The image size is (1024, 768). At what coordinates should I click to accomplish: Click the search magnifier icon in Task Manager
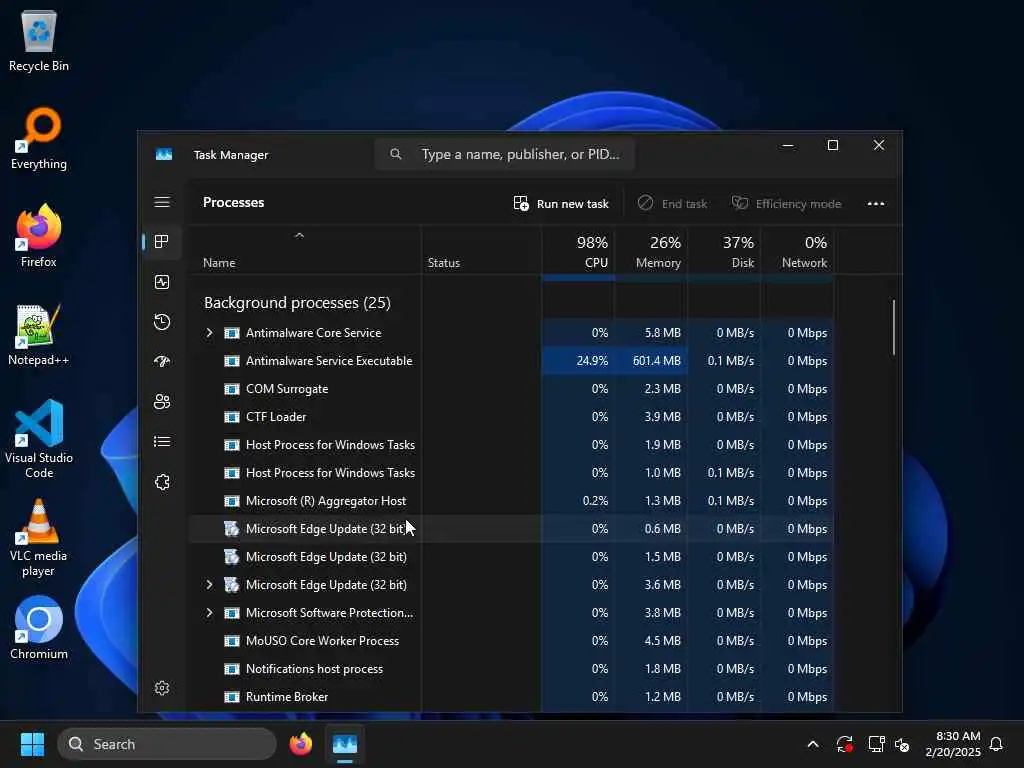tap(395, 154)
